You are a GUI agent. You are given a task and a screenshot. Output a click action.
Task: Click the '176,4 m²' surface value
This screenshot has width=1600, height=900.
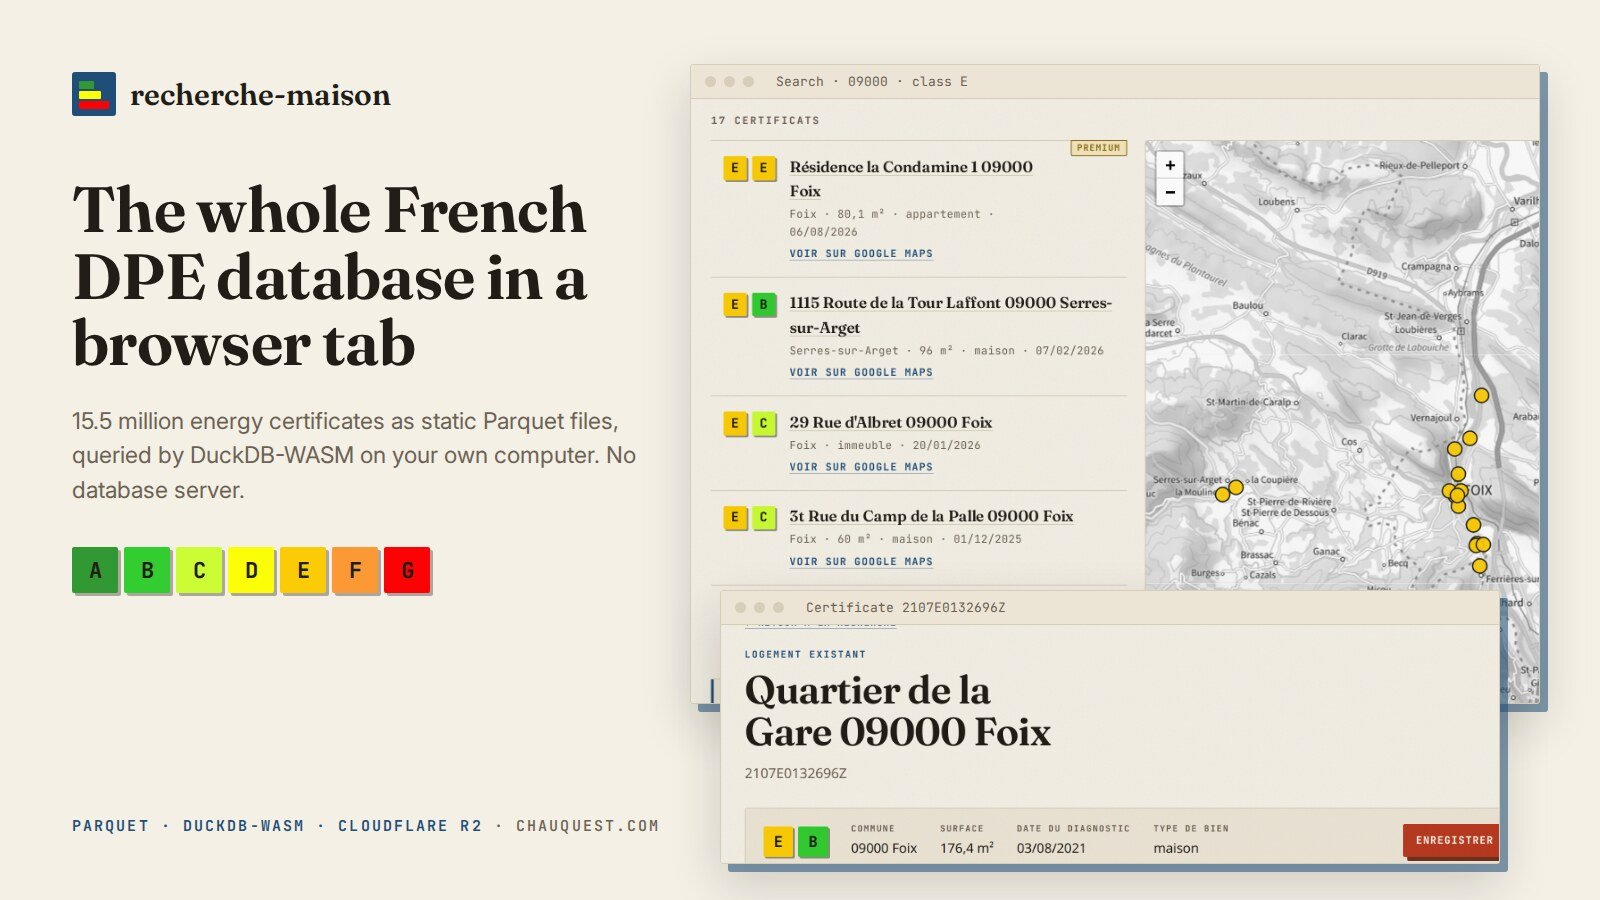(967, 848)
